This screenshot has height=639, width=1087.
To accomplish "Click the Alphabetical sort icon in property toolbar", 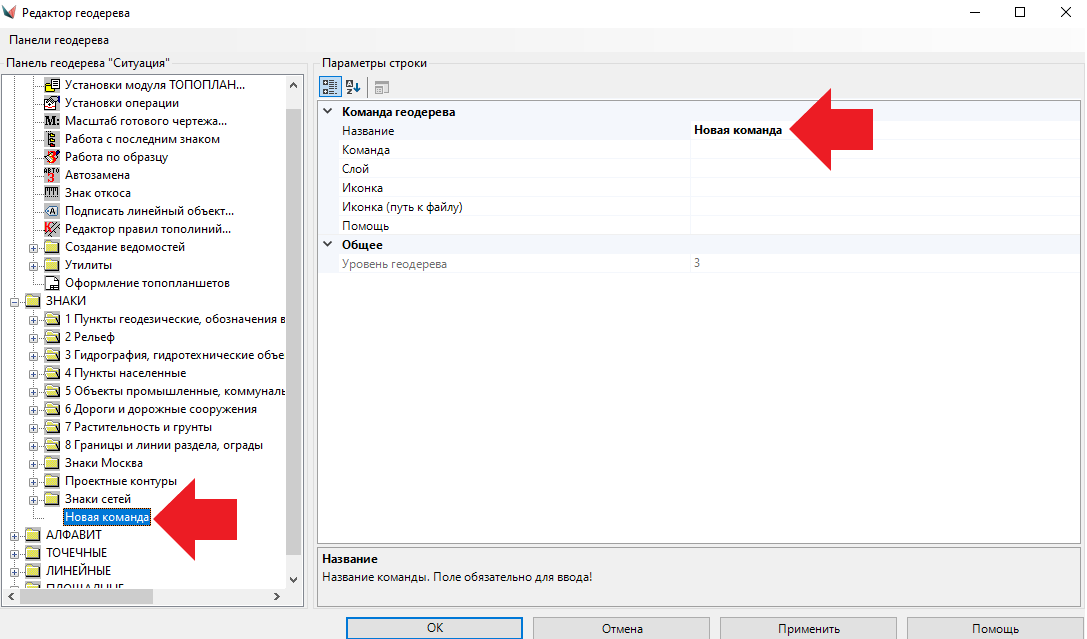I will coord(353,87).
